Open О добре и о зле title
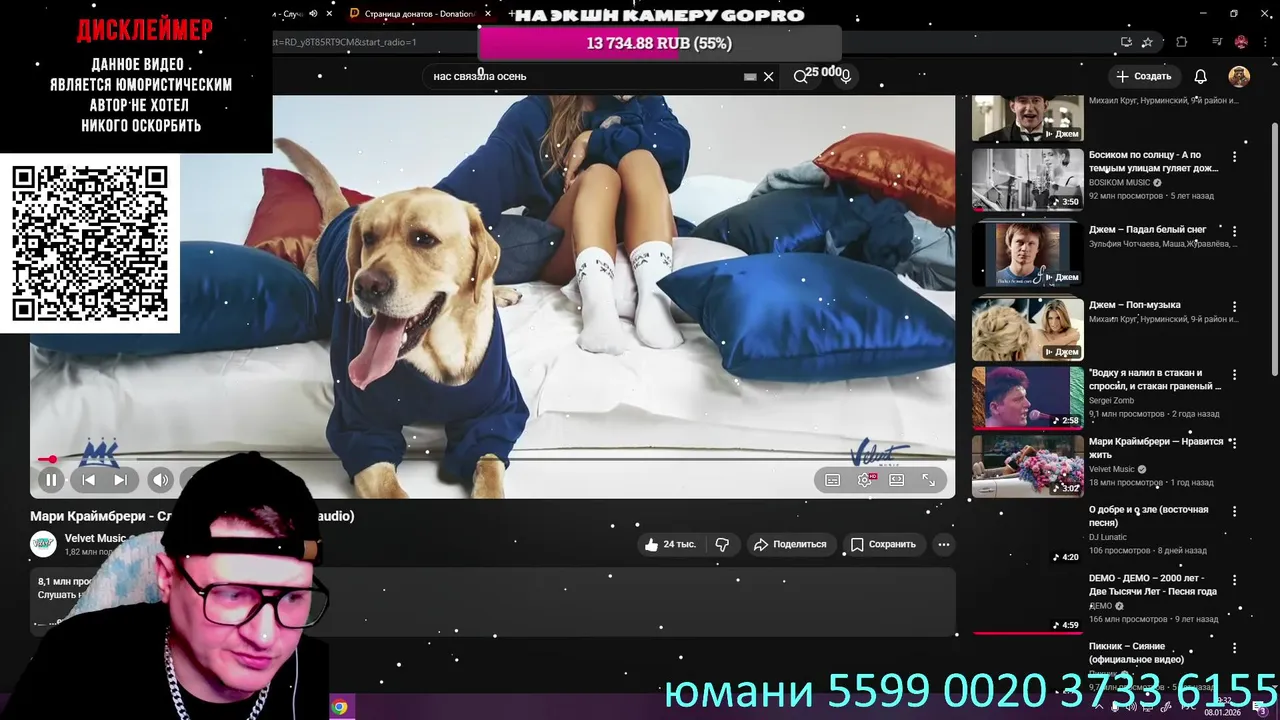1280x720 pixels. click(1149, 516)
